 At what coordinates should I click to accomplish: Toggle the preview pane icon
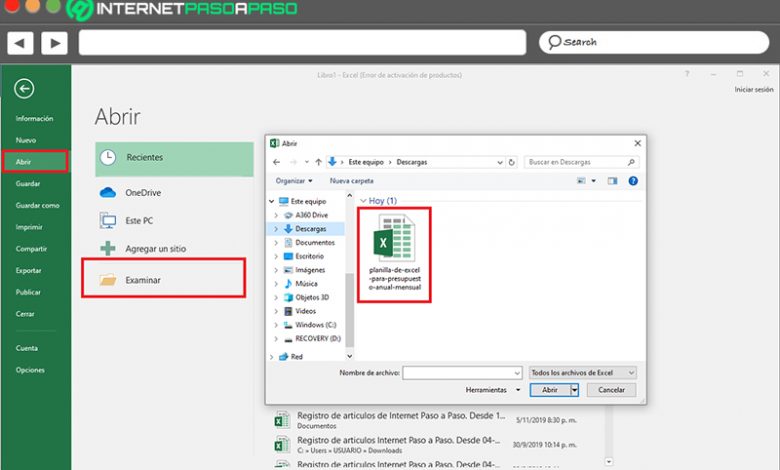pyautogui.click(x=612, y=181)
